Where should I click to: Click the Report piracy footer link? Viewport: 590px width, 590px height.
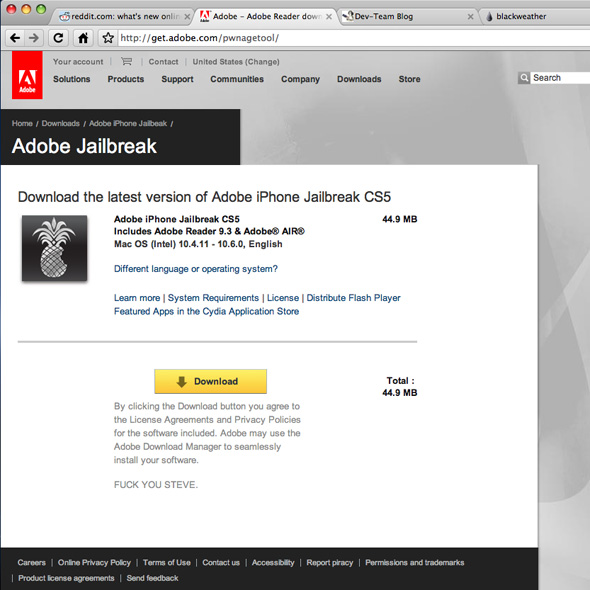330,563
